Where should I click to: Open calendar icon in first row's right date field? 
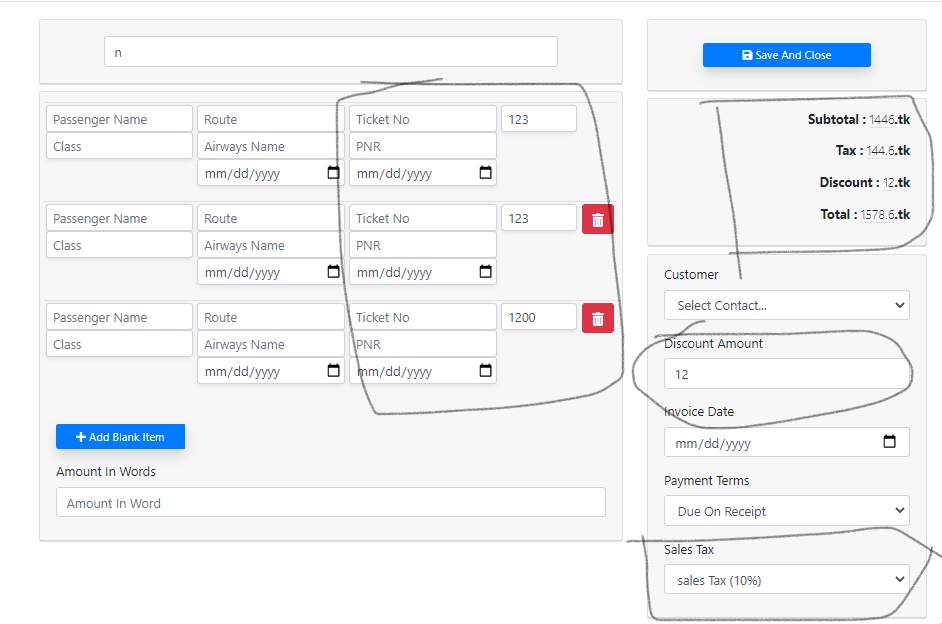tap(485, 173)
